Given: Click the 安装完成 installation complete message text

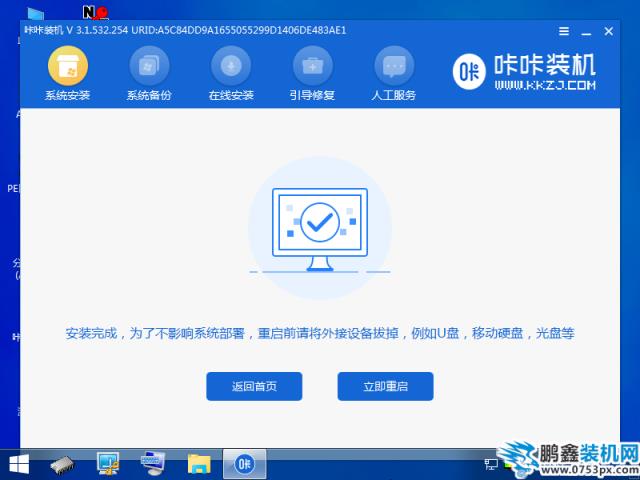Looking at the screenshot, I should point(320,333).
